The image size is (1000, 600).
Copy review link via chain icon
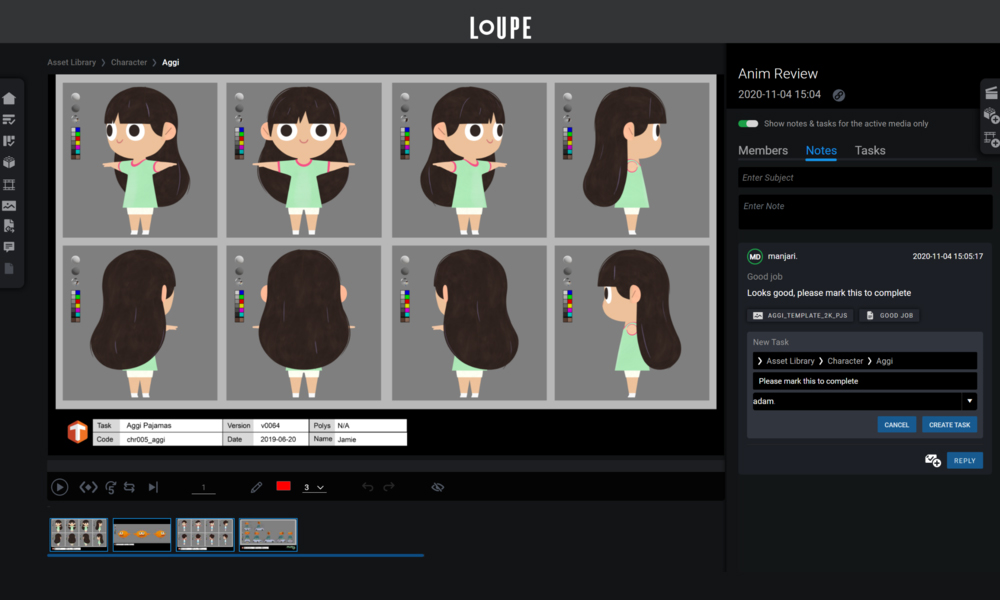point(839,95)
